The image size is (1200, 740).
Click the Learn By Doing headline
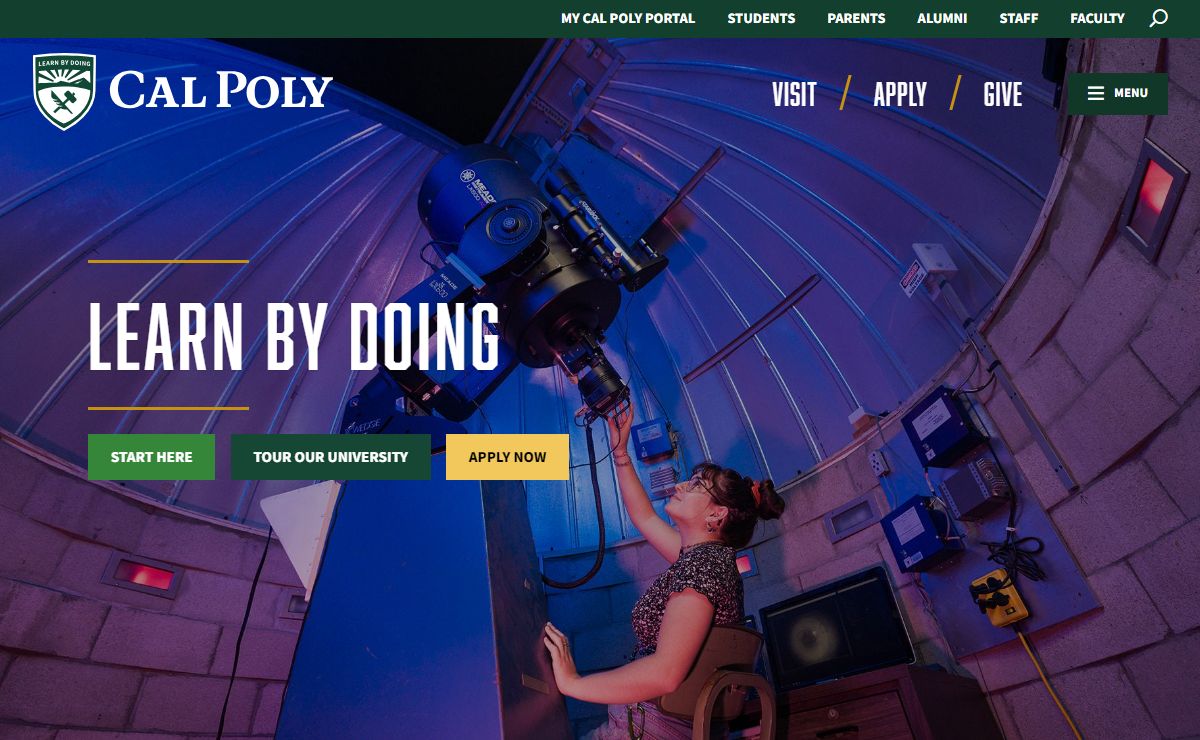[x=294, y=336]
